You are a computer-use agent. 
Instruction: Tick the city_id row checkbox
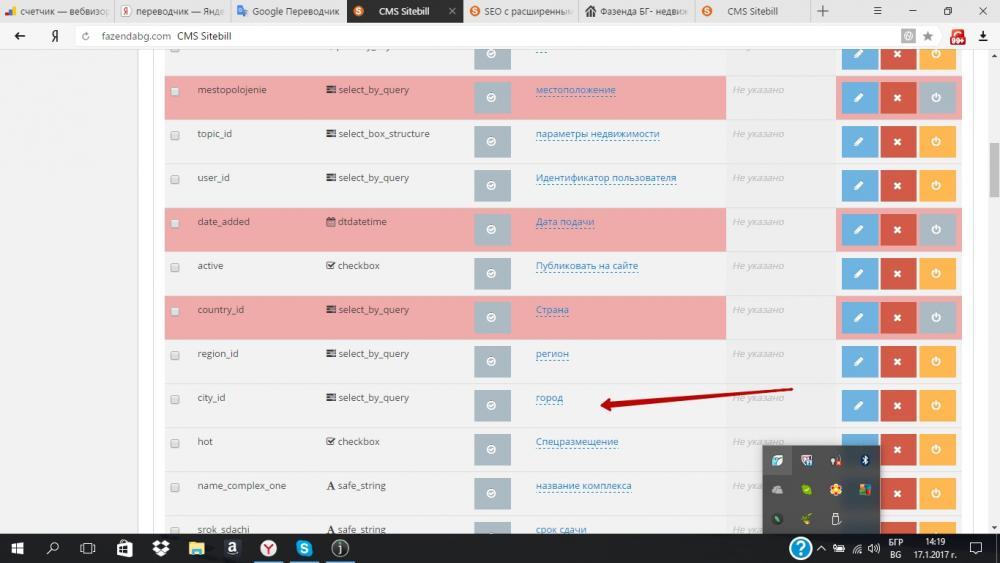175,399
